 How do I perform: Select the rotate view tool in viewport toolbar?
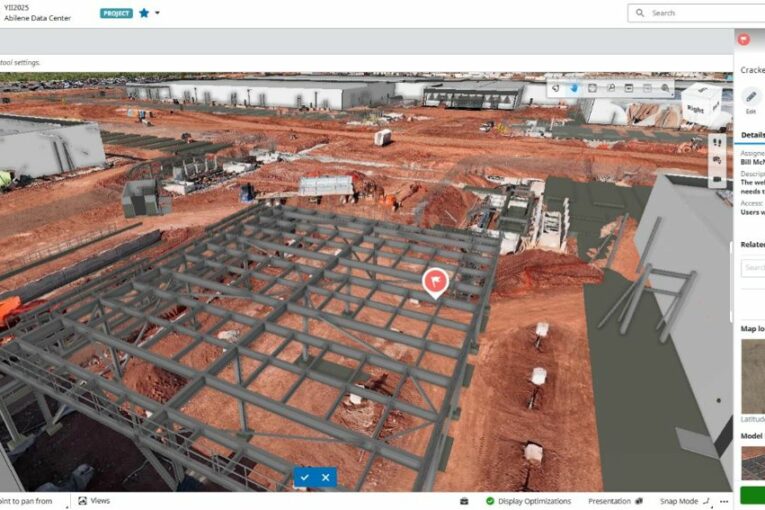point(556,88)
